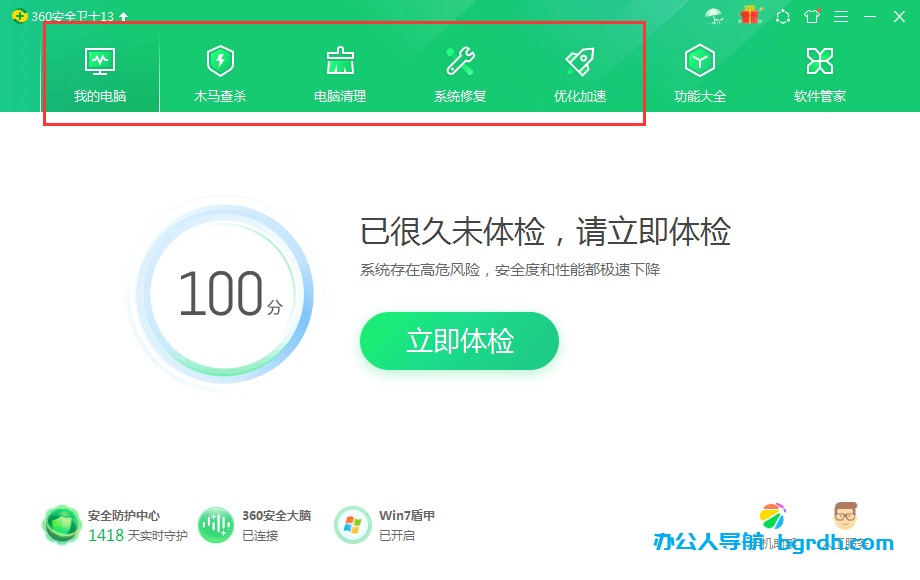Image resolution: width=920 pixels, height=580 pixels.
Task: Click the 电脑清理 cleanup broom icon
Action: (340, 62)
